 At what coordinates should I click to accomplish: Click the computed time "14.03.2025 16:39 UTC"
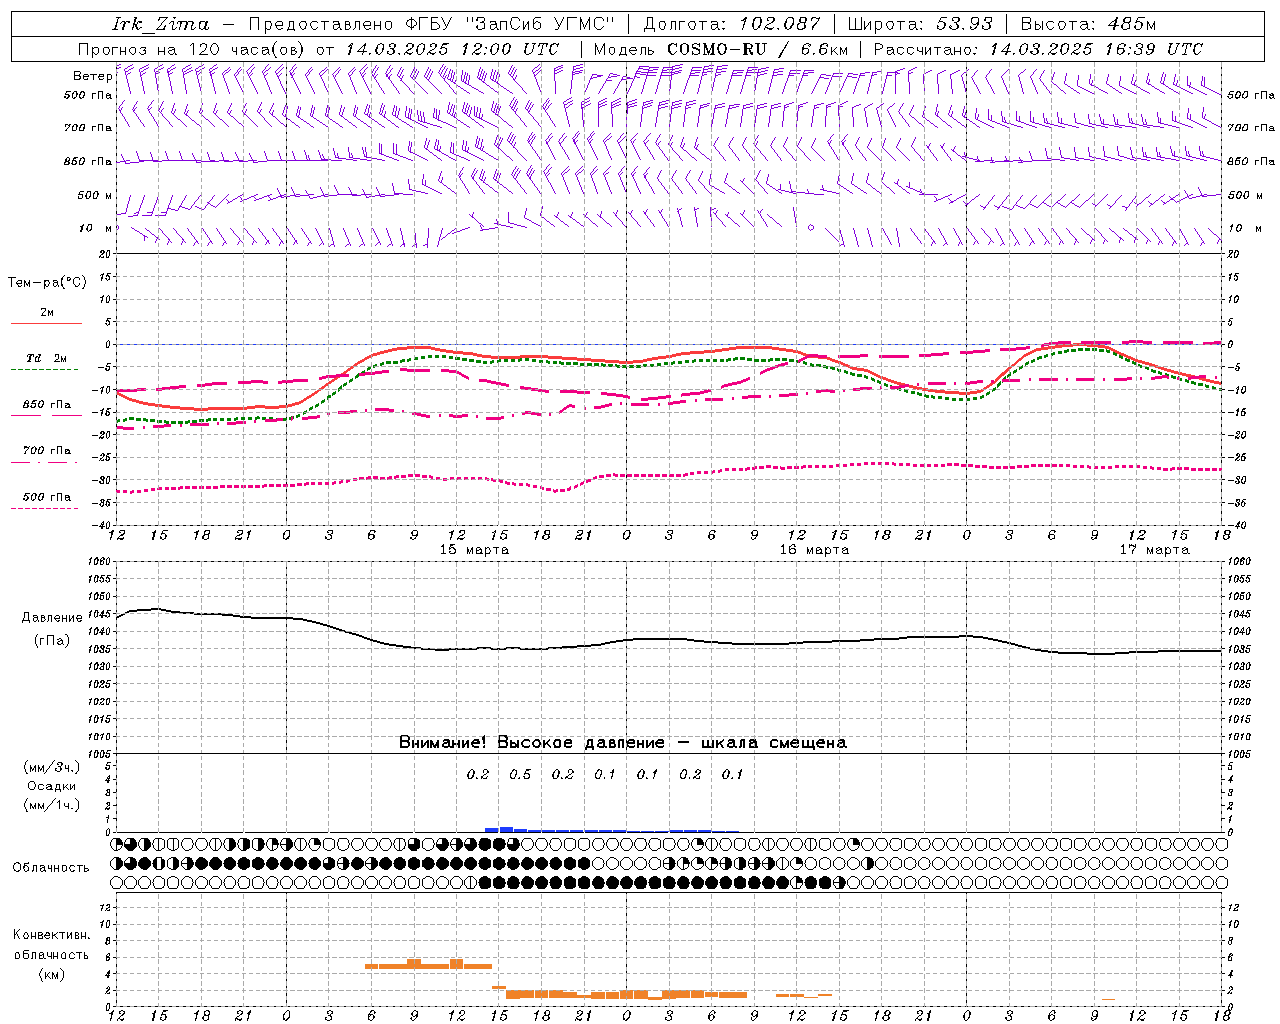point(1095,49)
